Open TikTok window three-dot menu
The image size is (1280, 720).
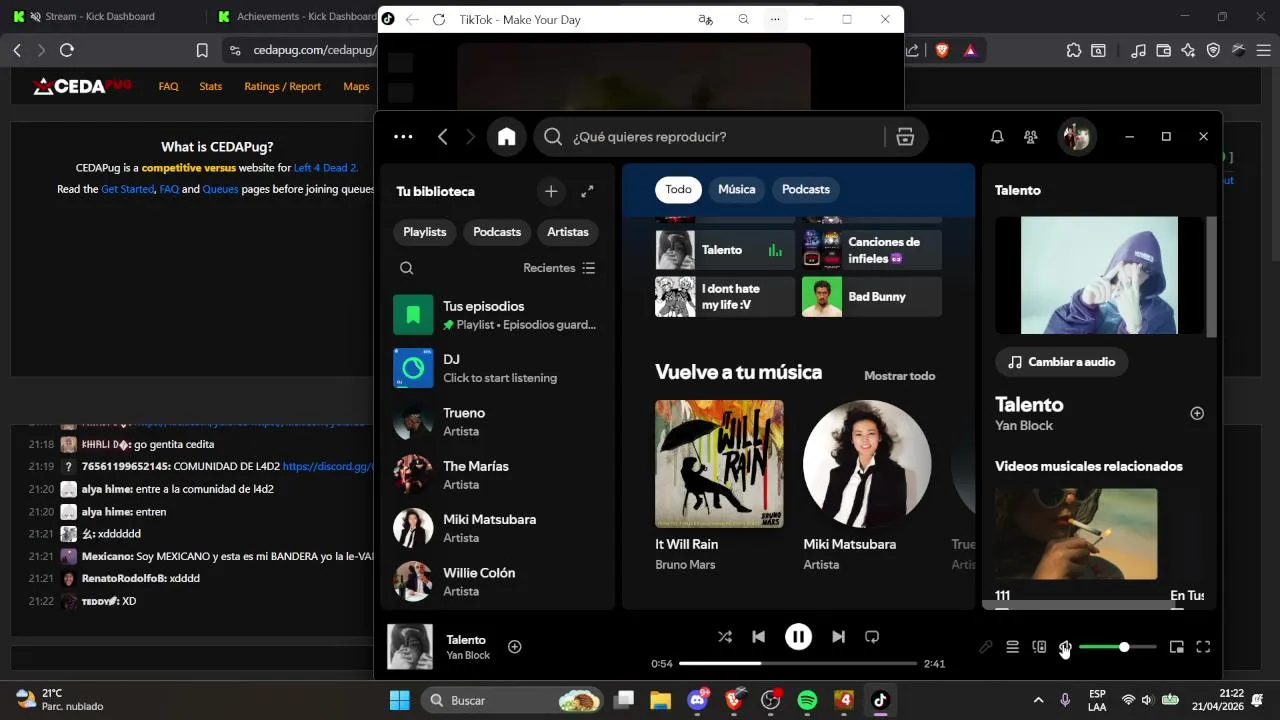pyautogui.click(x=775, y=19)
